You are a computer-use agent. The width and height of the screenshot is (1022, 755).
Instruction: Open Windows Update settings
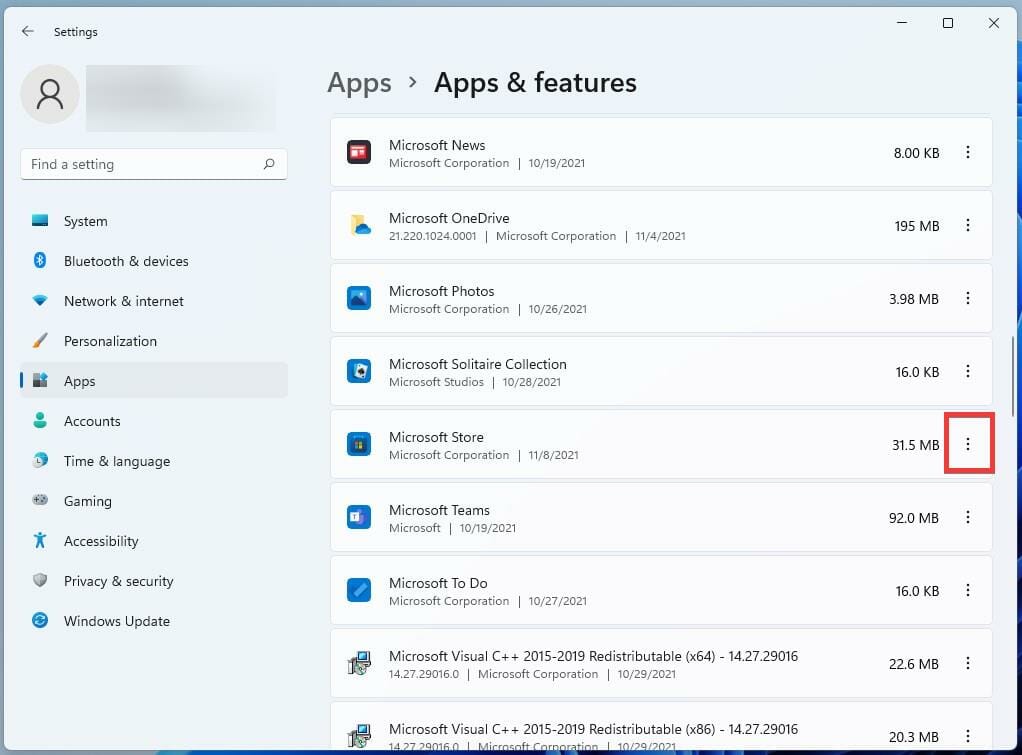tap(116, 621)
